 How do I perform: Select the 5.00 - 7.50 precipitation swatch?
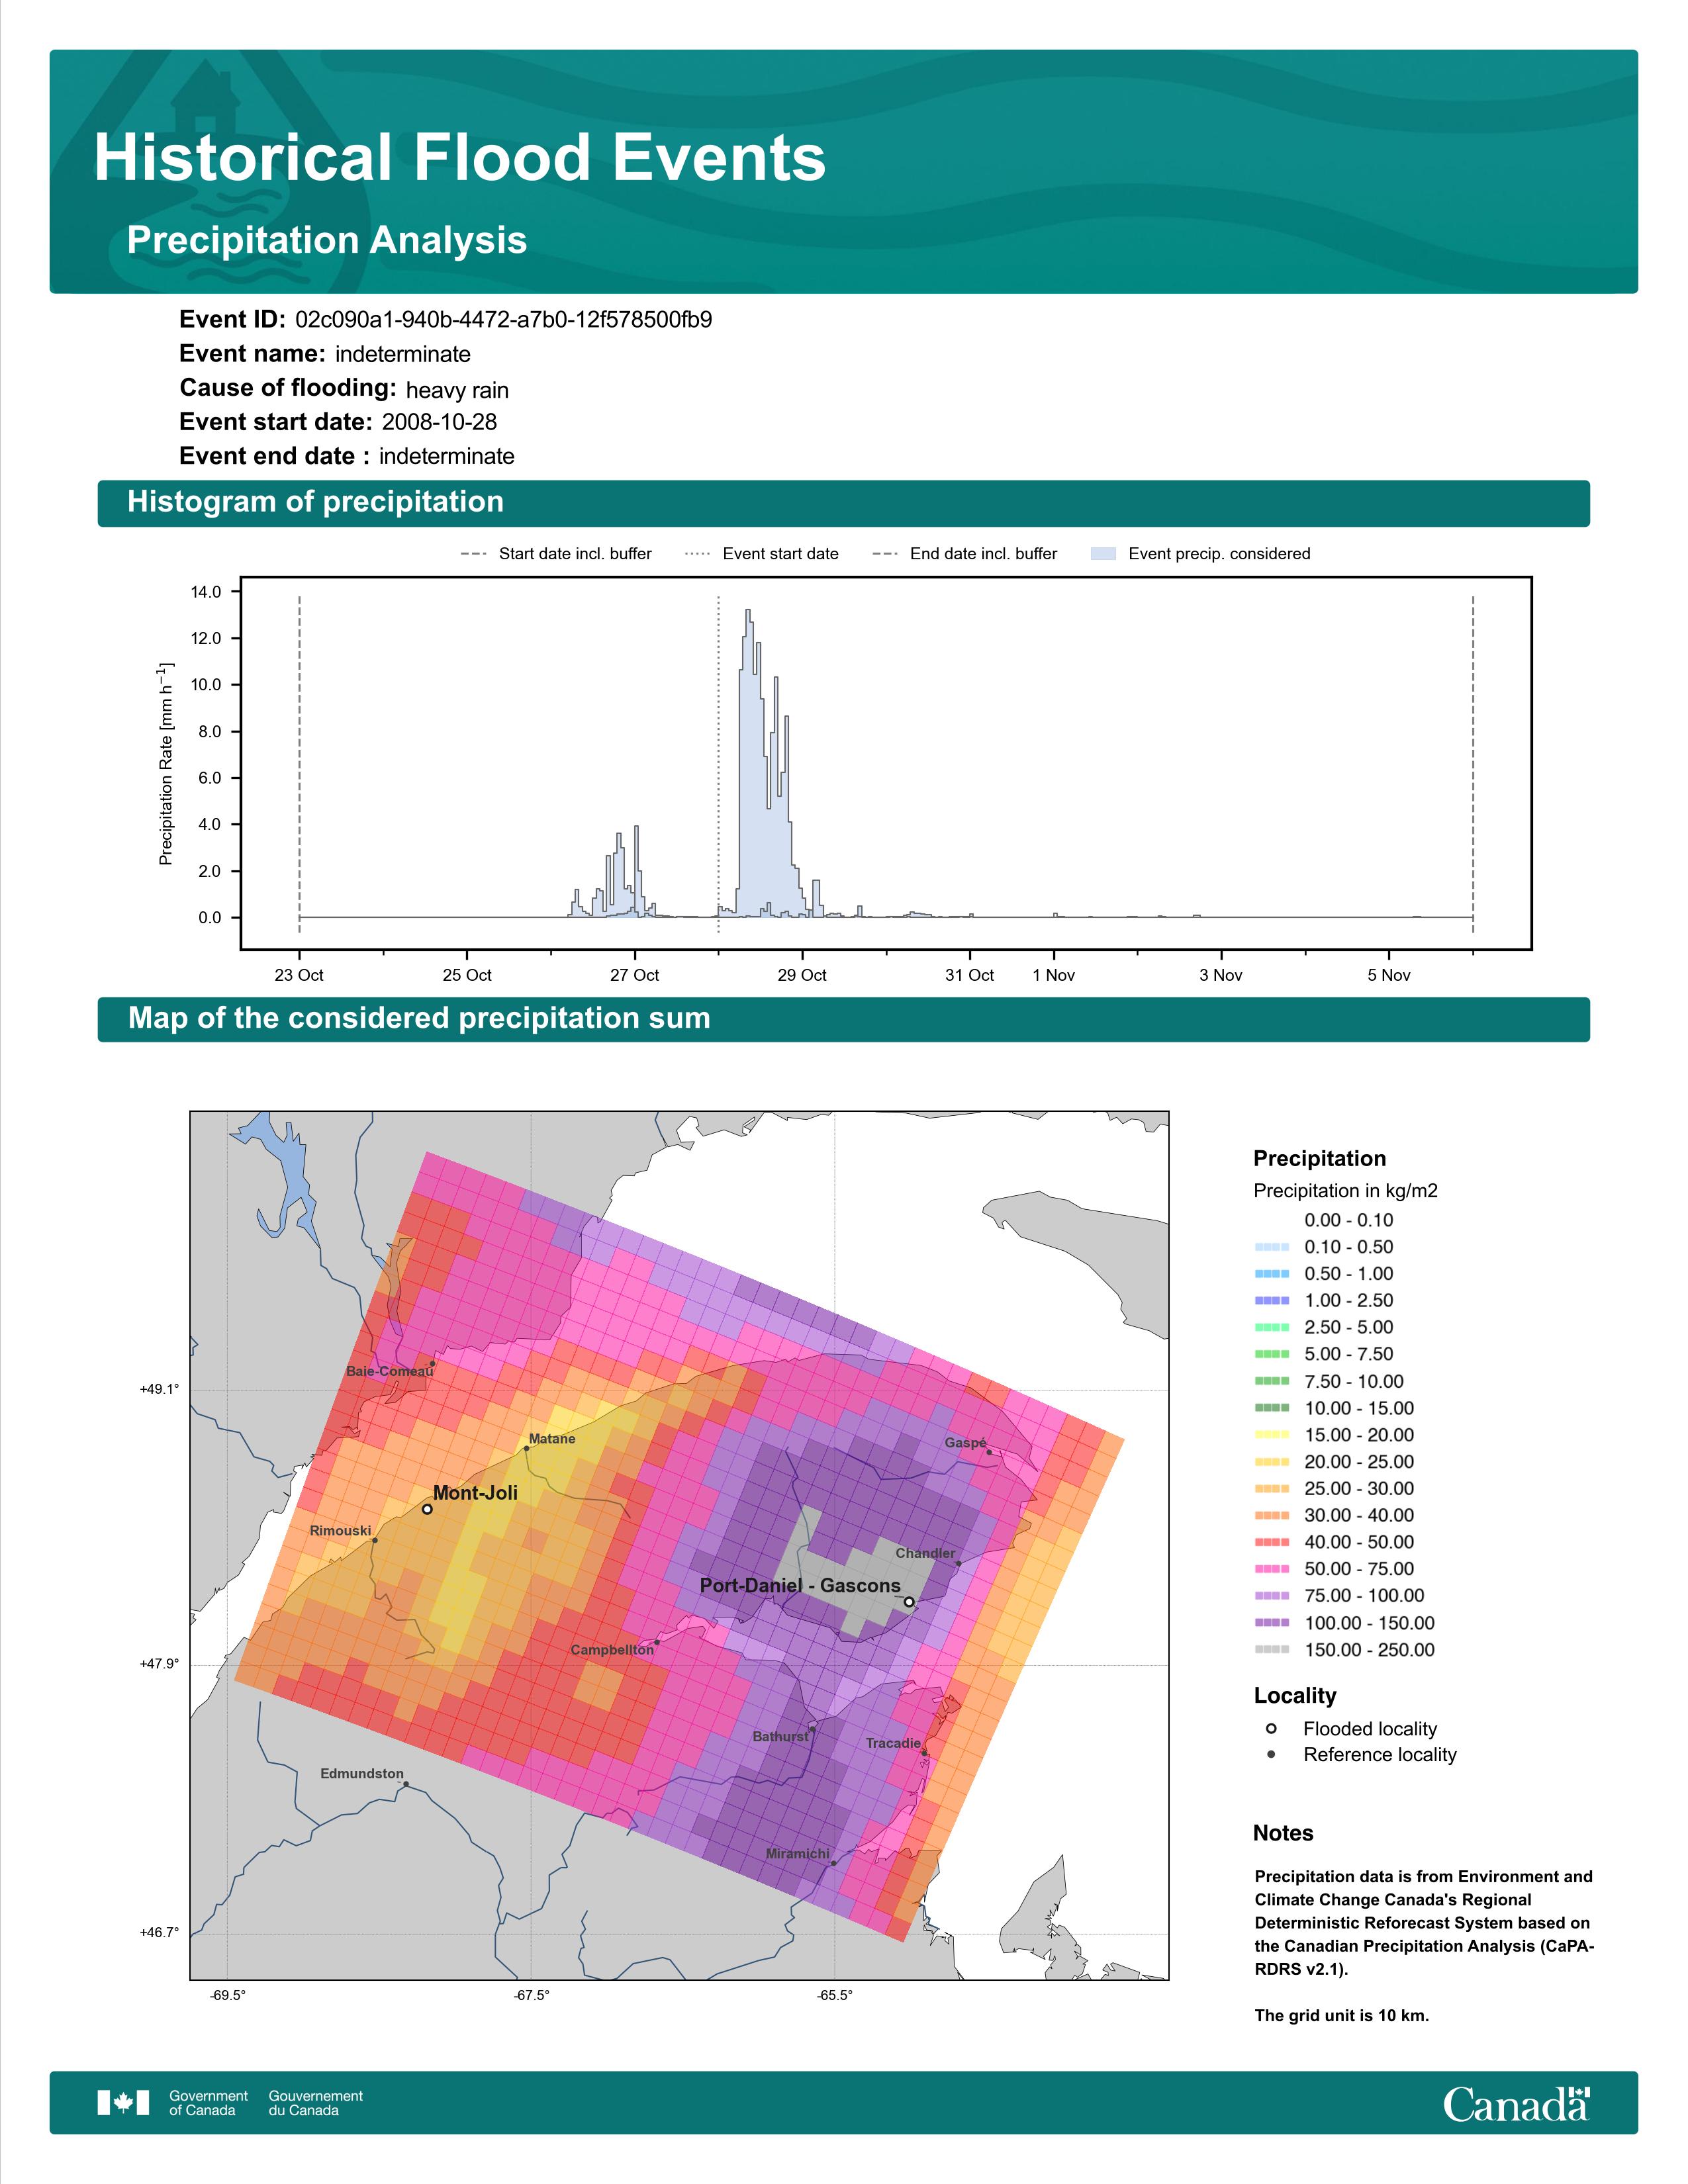pyautogui.click(x=1272, y=1354)
